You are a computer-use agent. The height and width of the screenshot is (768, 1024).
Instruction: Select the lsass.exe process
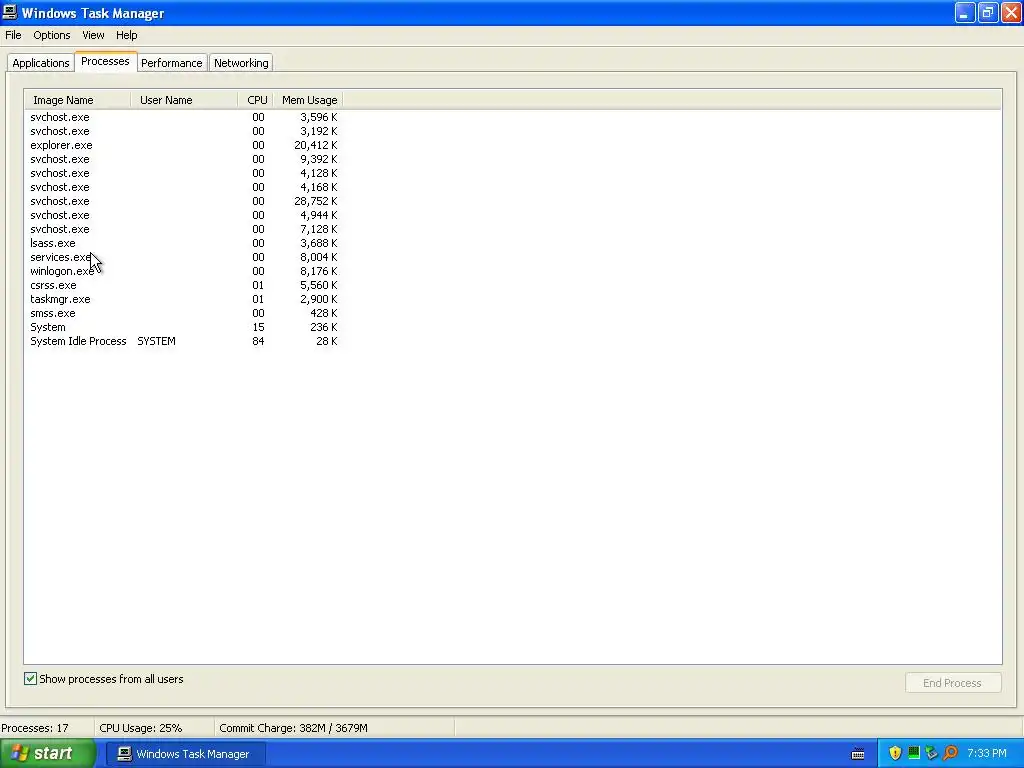[x=184, y=243]
